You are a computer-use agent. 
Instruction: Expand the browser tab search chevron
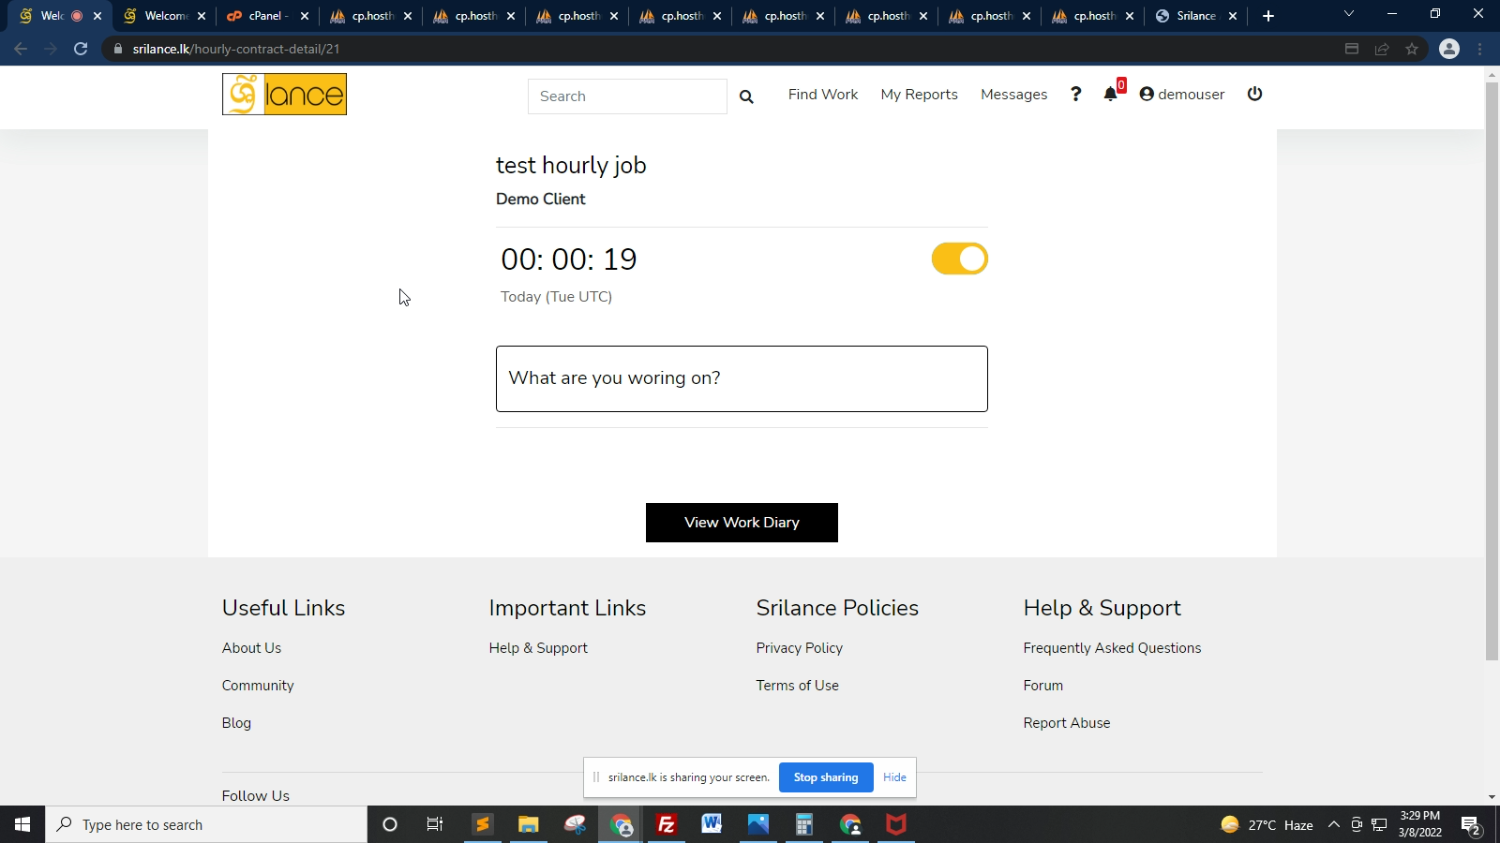[x=1348, y=15]
